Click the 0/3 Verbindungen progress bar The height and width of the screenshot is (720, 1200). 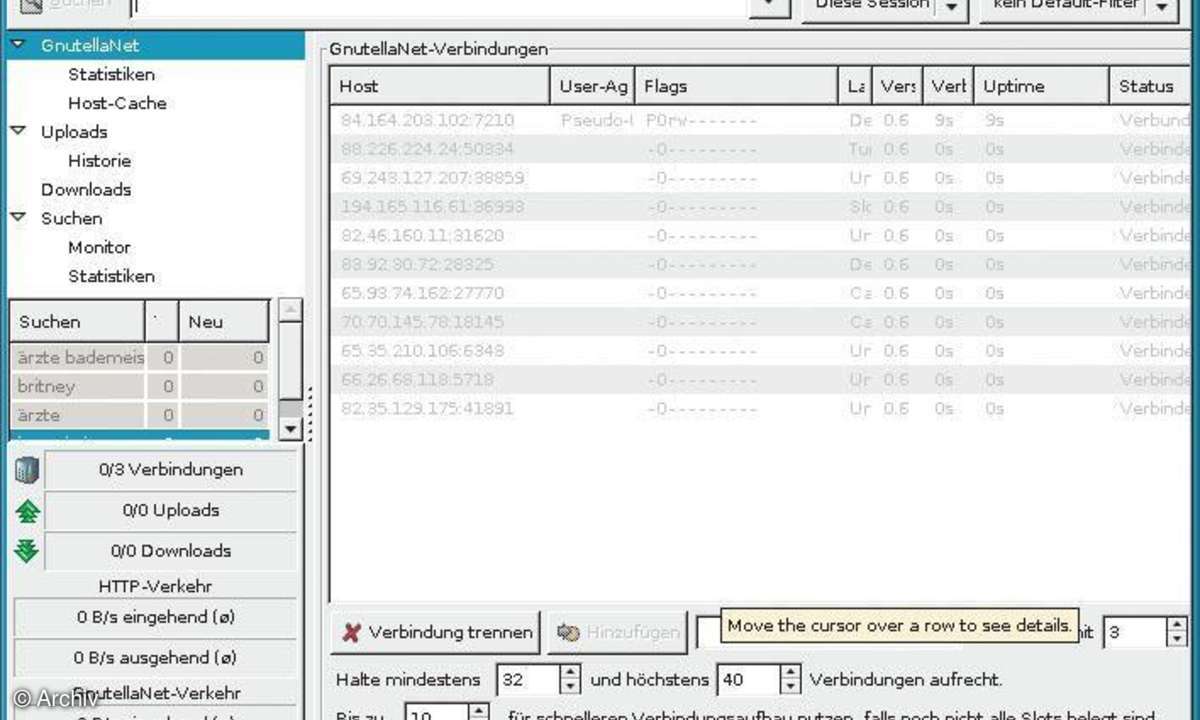click(170, 469)
